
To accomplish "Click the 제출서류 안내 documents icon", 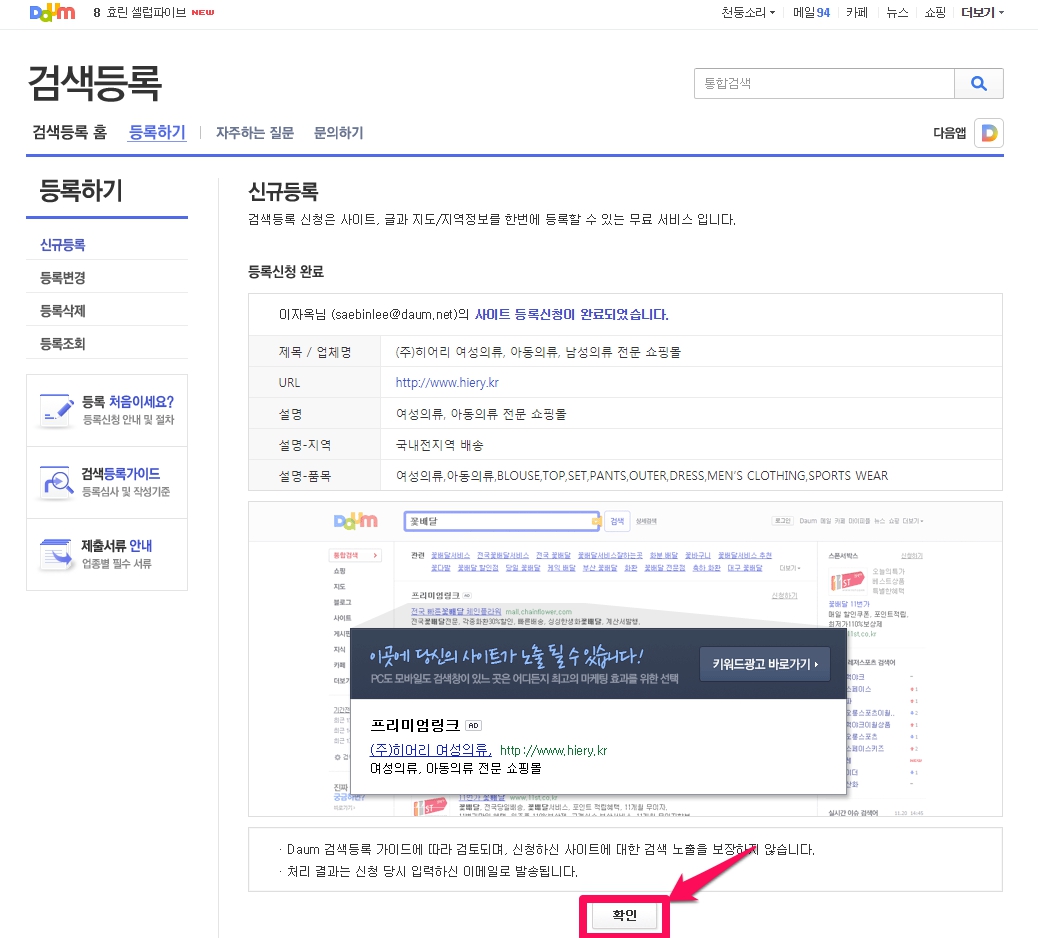I will tap(55, 552).
